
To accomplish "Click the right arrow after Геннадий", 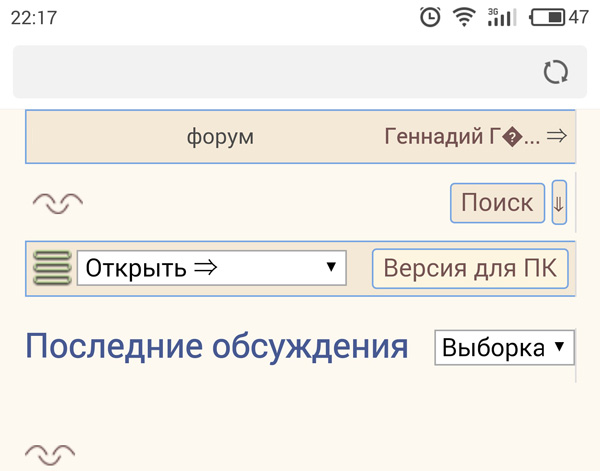I will [x=557, y=136].
